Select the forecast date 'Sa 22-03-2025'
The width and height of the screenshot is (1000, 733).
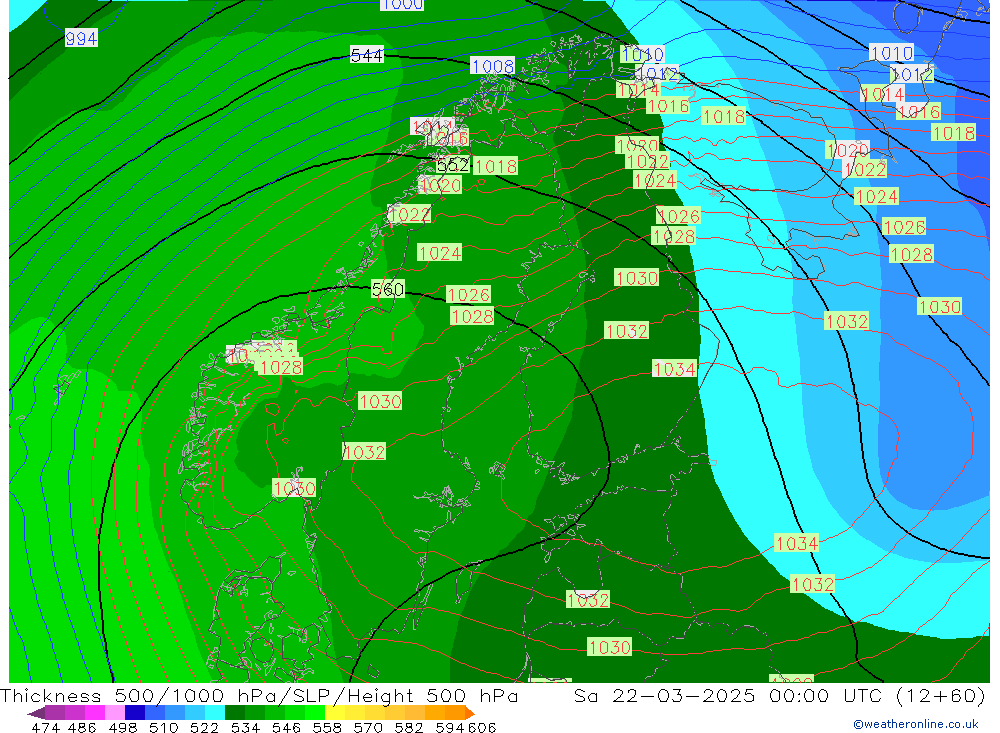664,695
